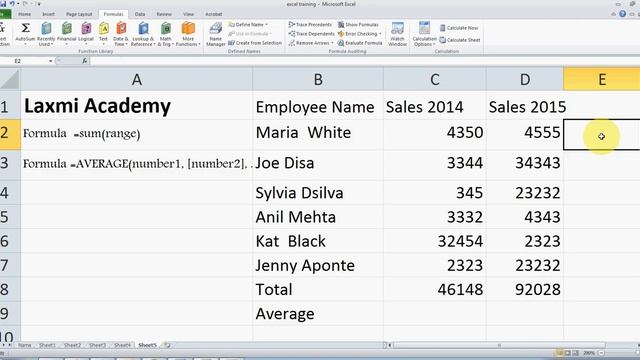The width and height of the screenshot is (640, 360).
Task: Open the Text functions book icon
Action: [x=104, y=29]
